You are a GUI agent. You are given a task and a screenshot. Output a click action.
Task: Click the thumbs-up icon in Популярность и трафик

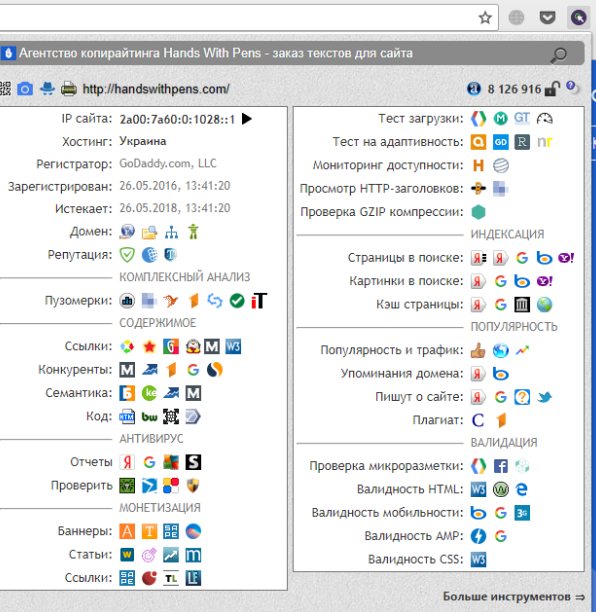tap(478, 350)
